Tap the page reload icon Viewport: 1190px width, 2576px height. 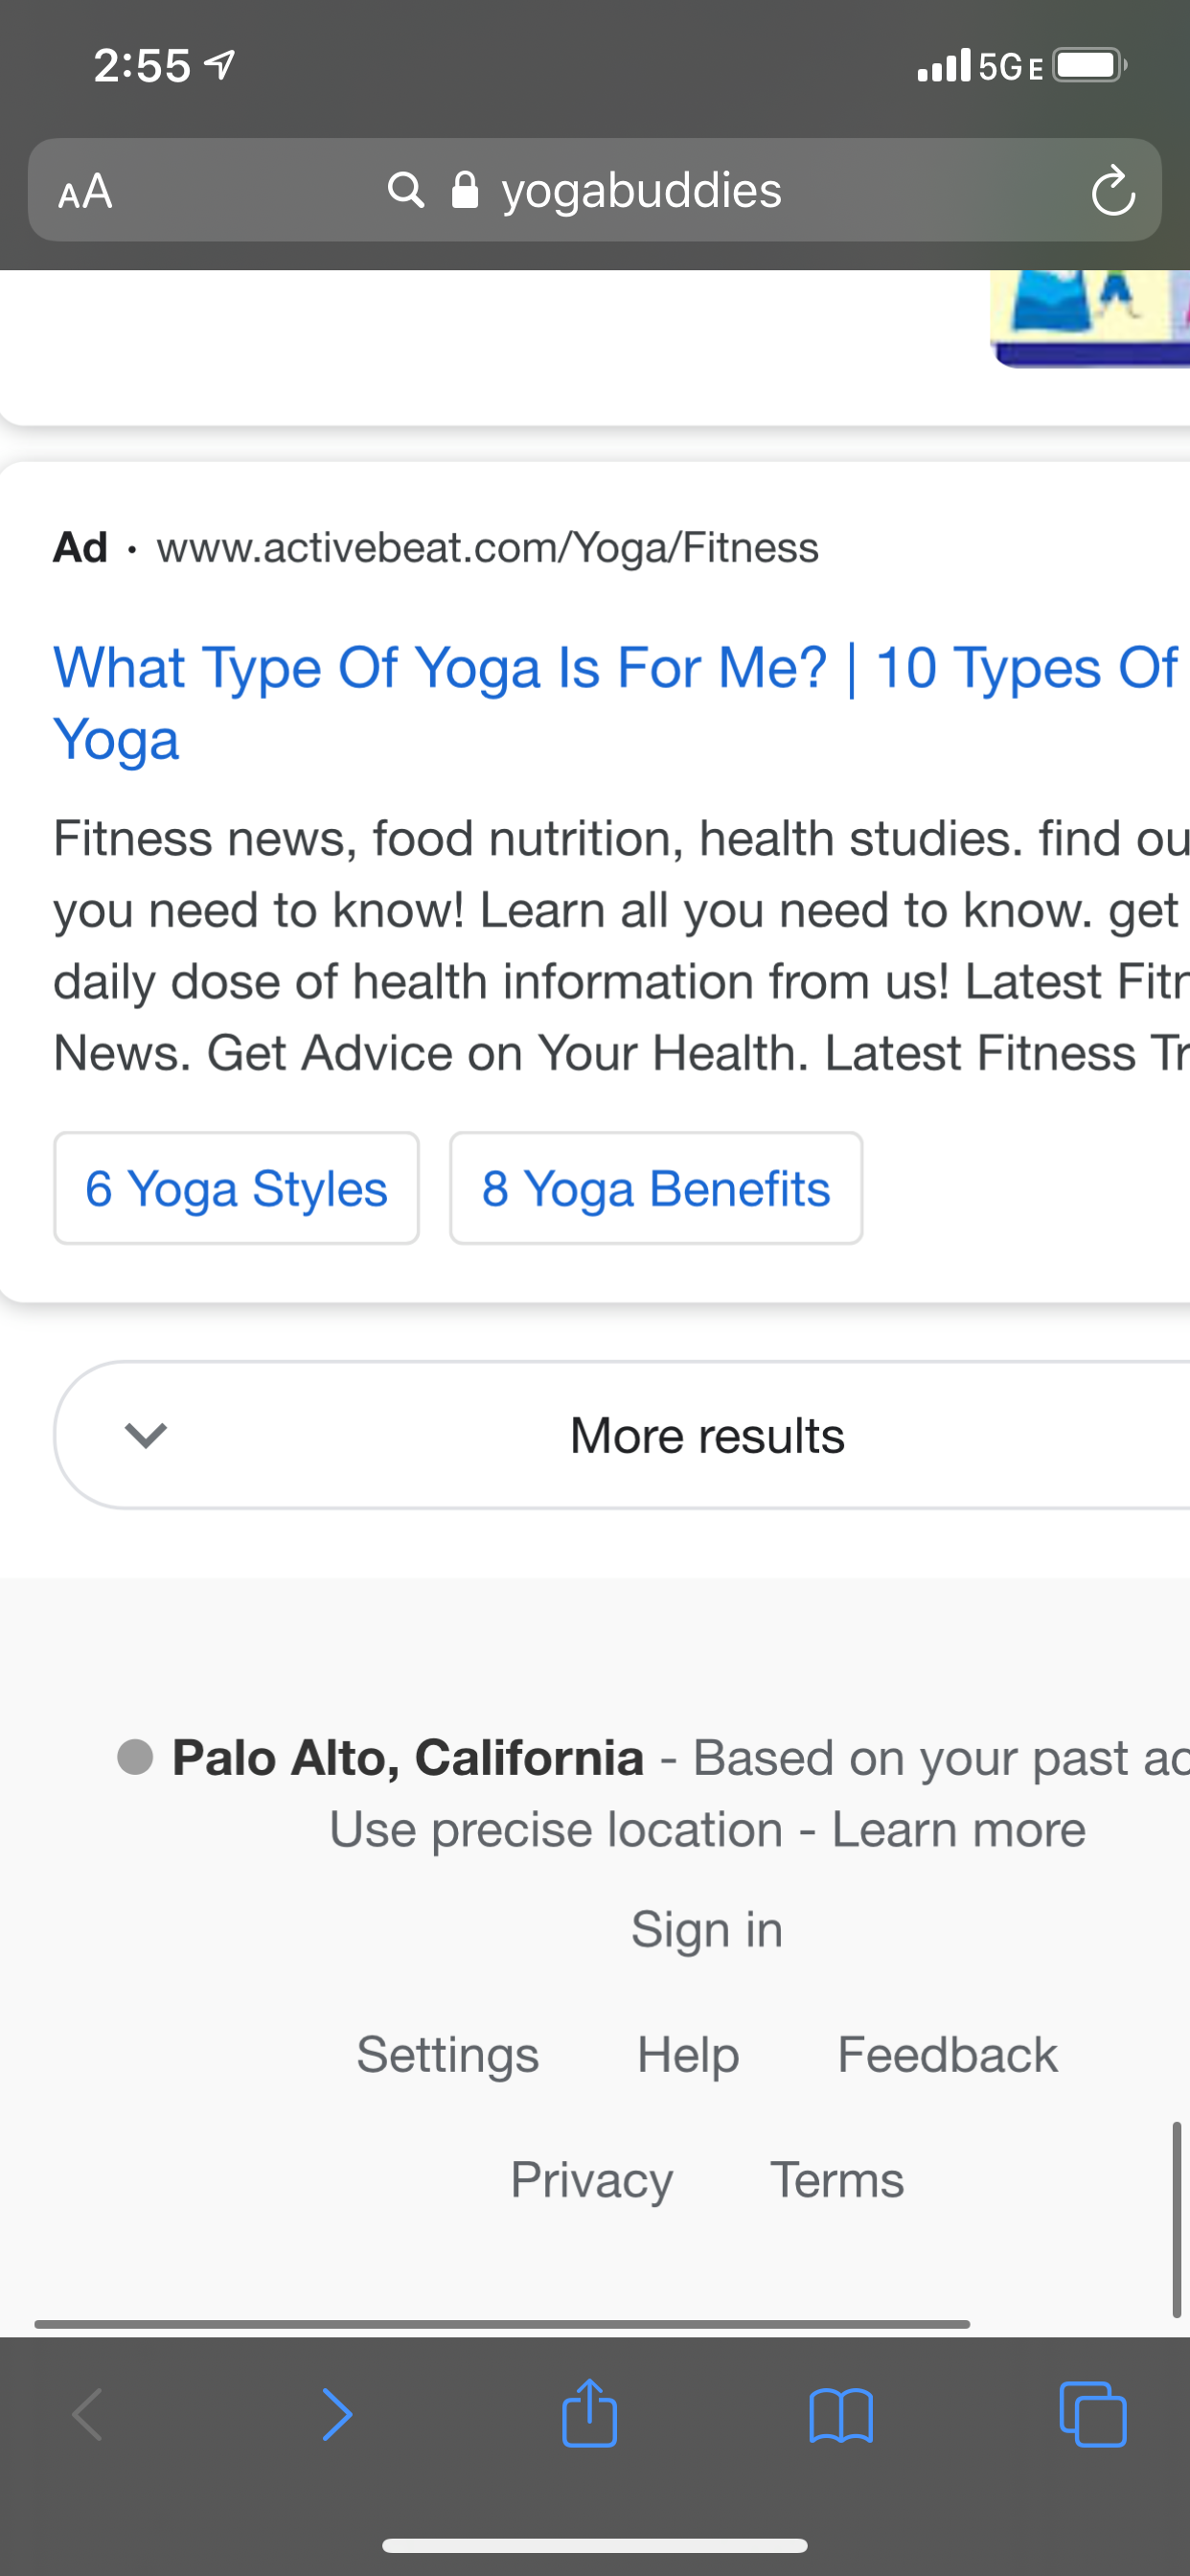pos(1112,191)
